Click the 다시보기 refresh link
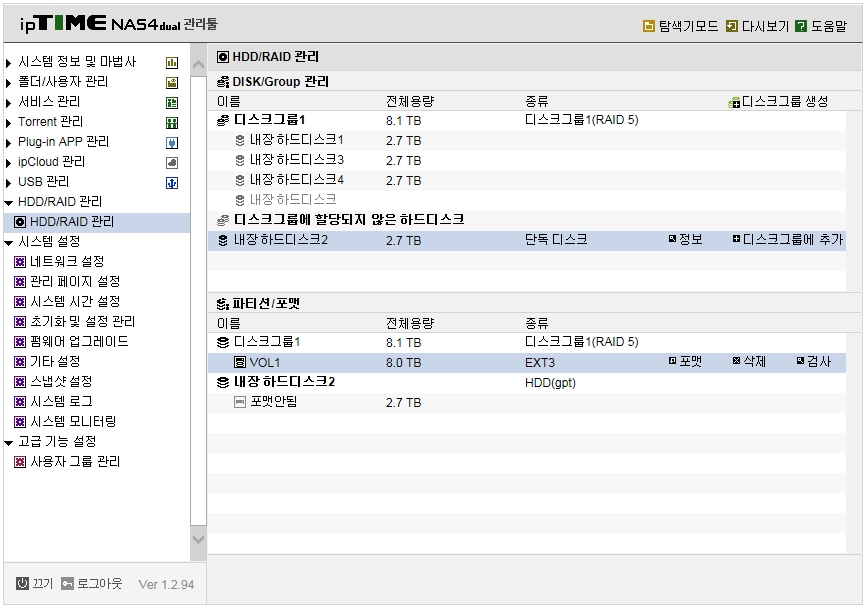 pyautogui.click(x=757, y=26)
